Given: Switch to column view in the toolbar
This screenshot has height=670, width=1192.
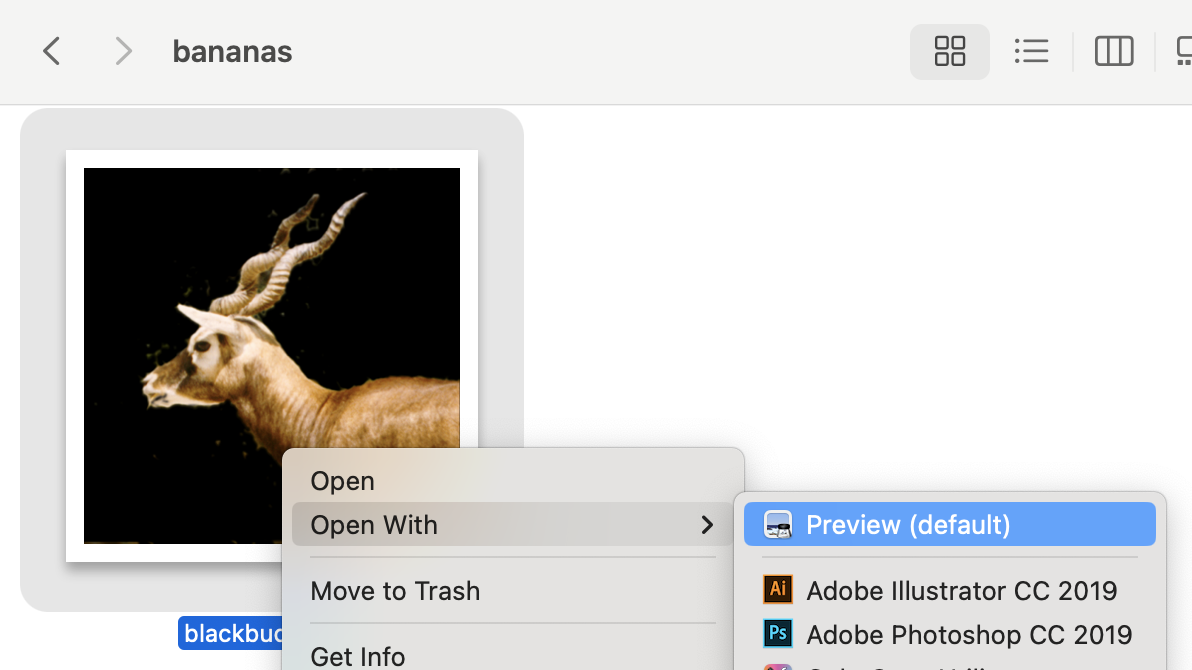Looking at the screenshot, I should 1113,51.
